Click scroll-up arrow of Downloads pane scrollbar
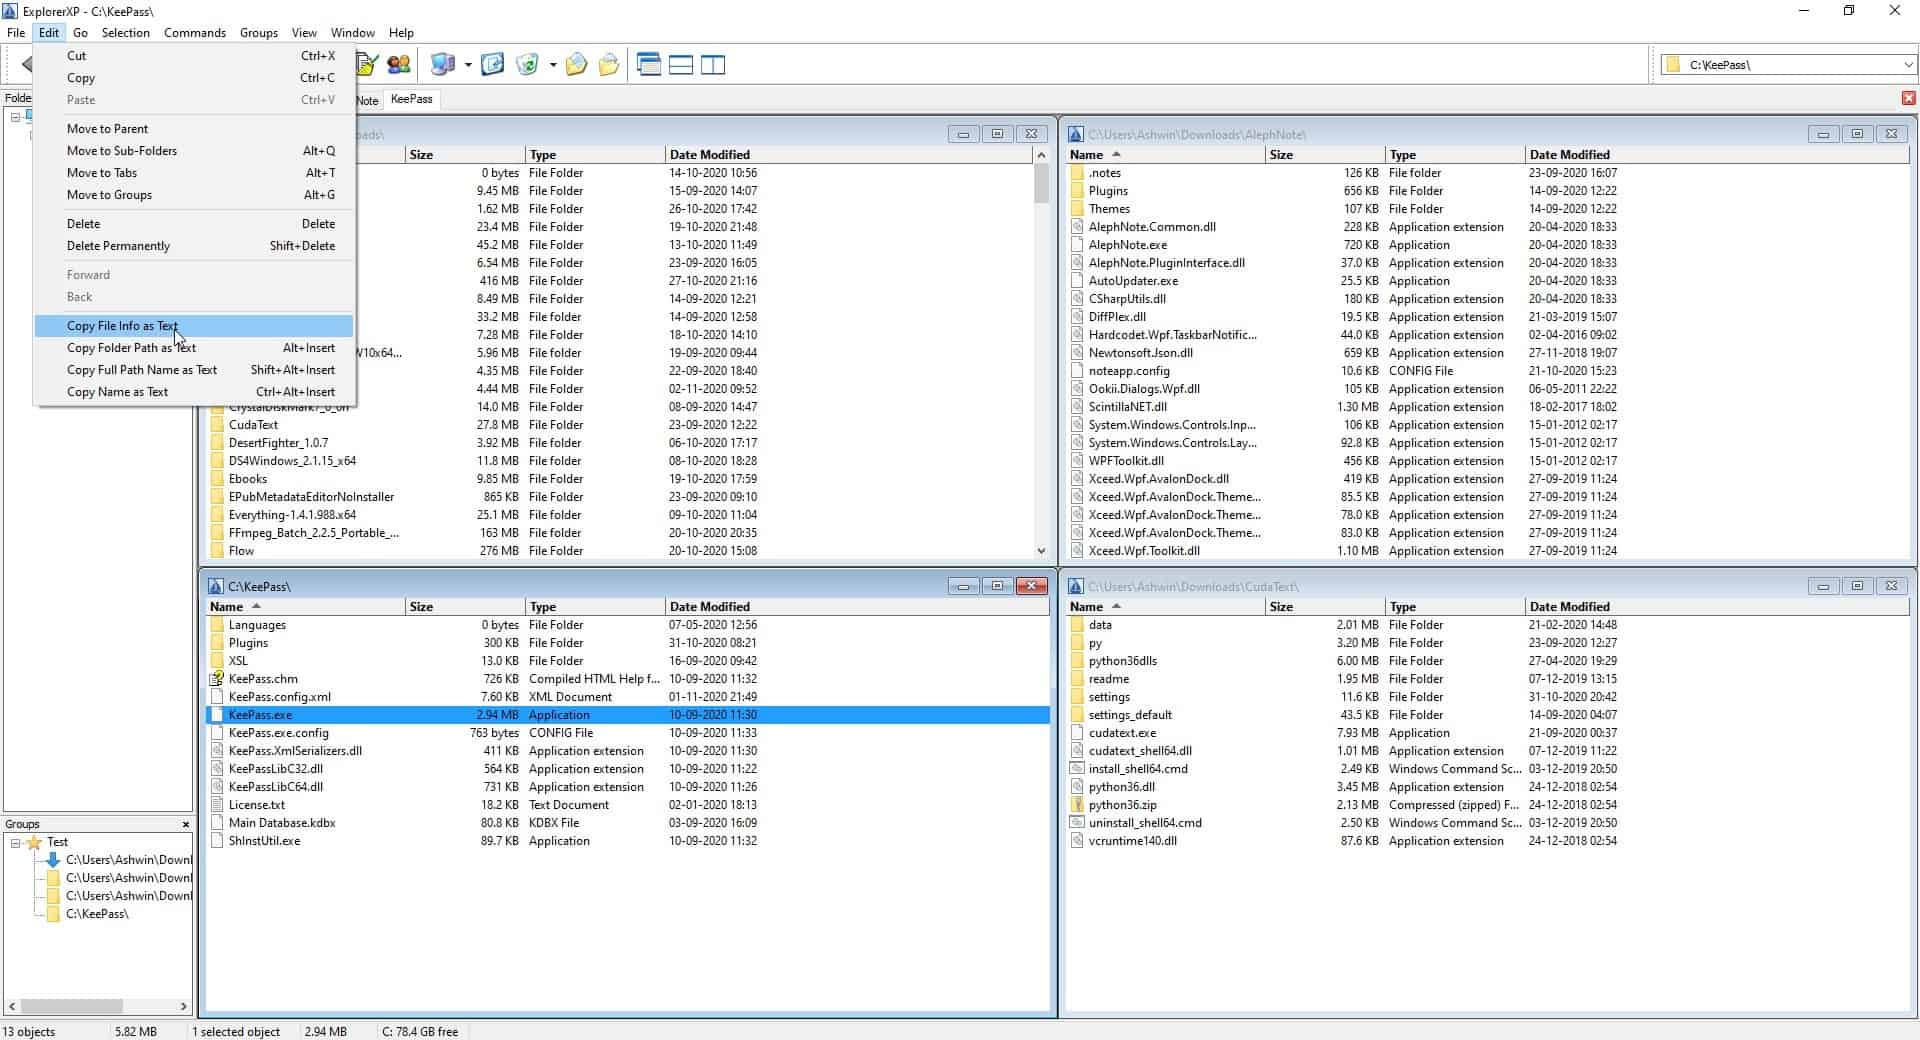 [x=1041, y=155]
